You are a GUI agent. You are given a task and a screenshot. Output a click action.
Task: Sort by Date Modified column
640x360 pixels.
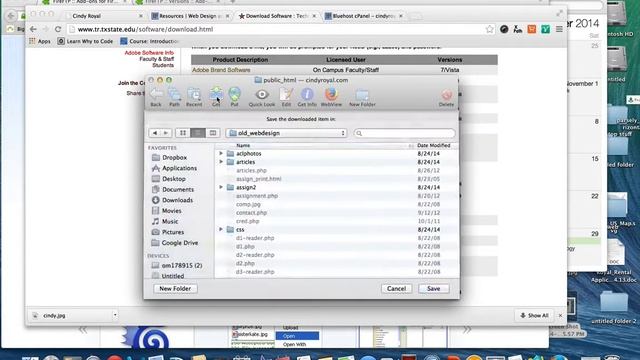coord(433,145)
